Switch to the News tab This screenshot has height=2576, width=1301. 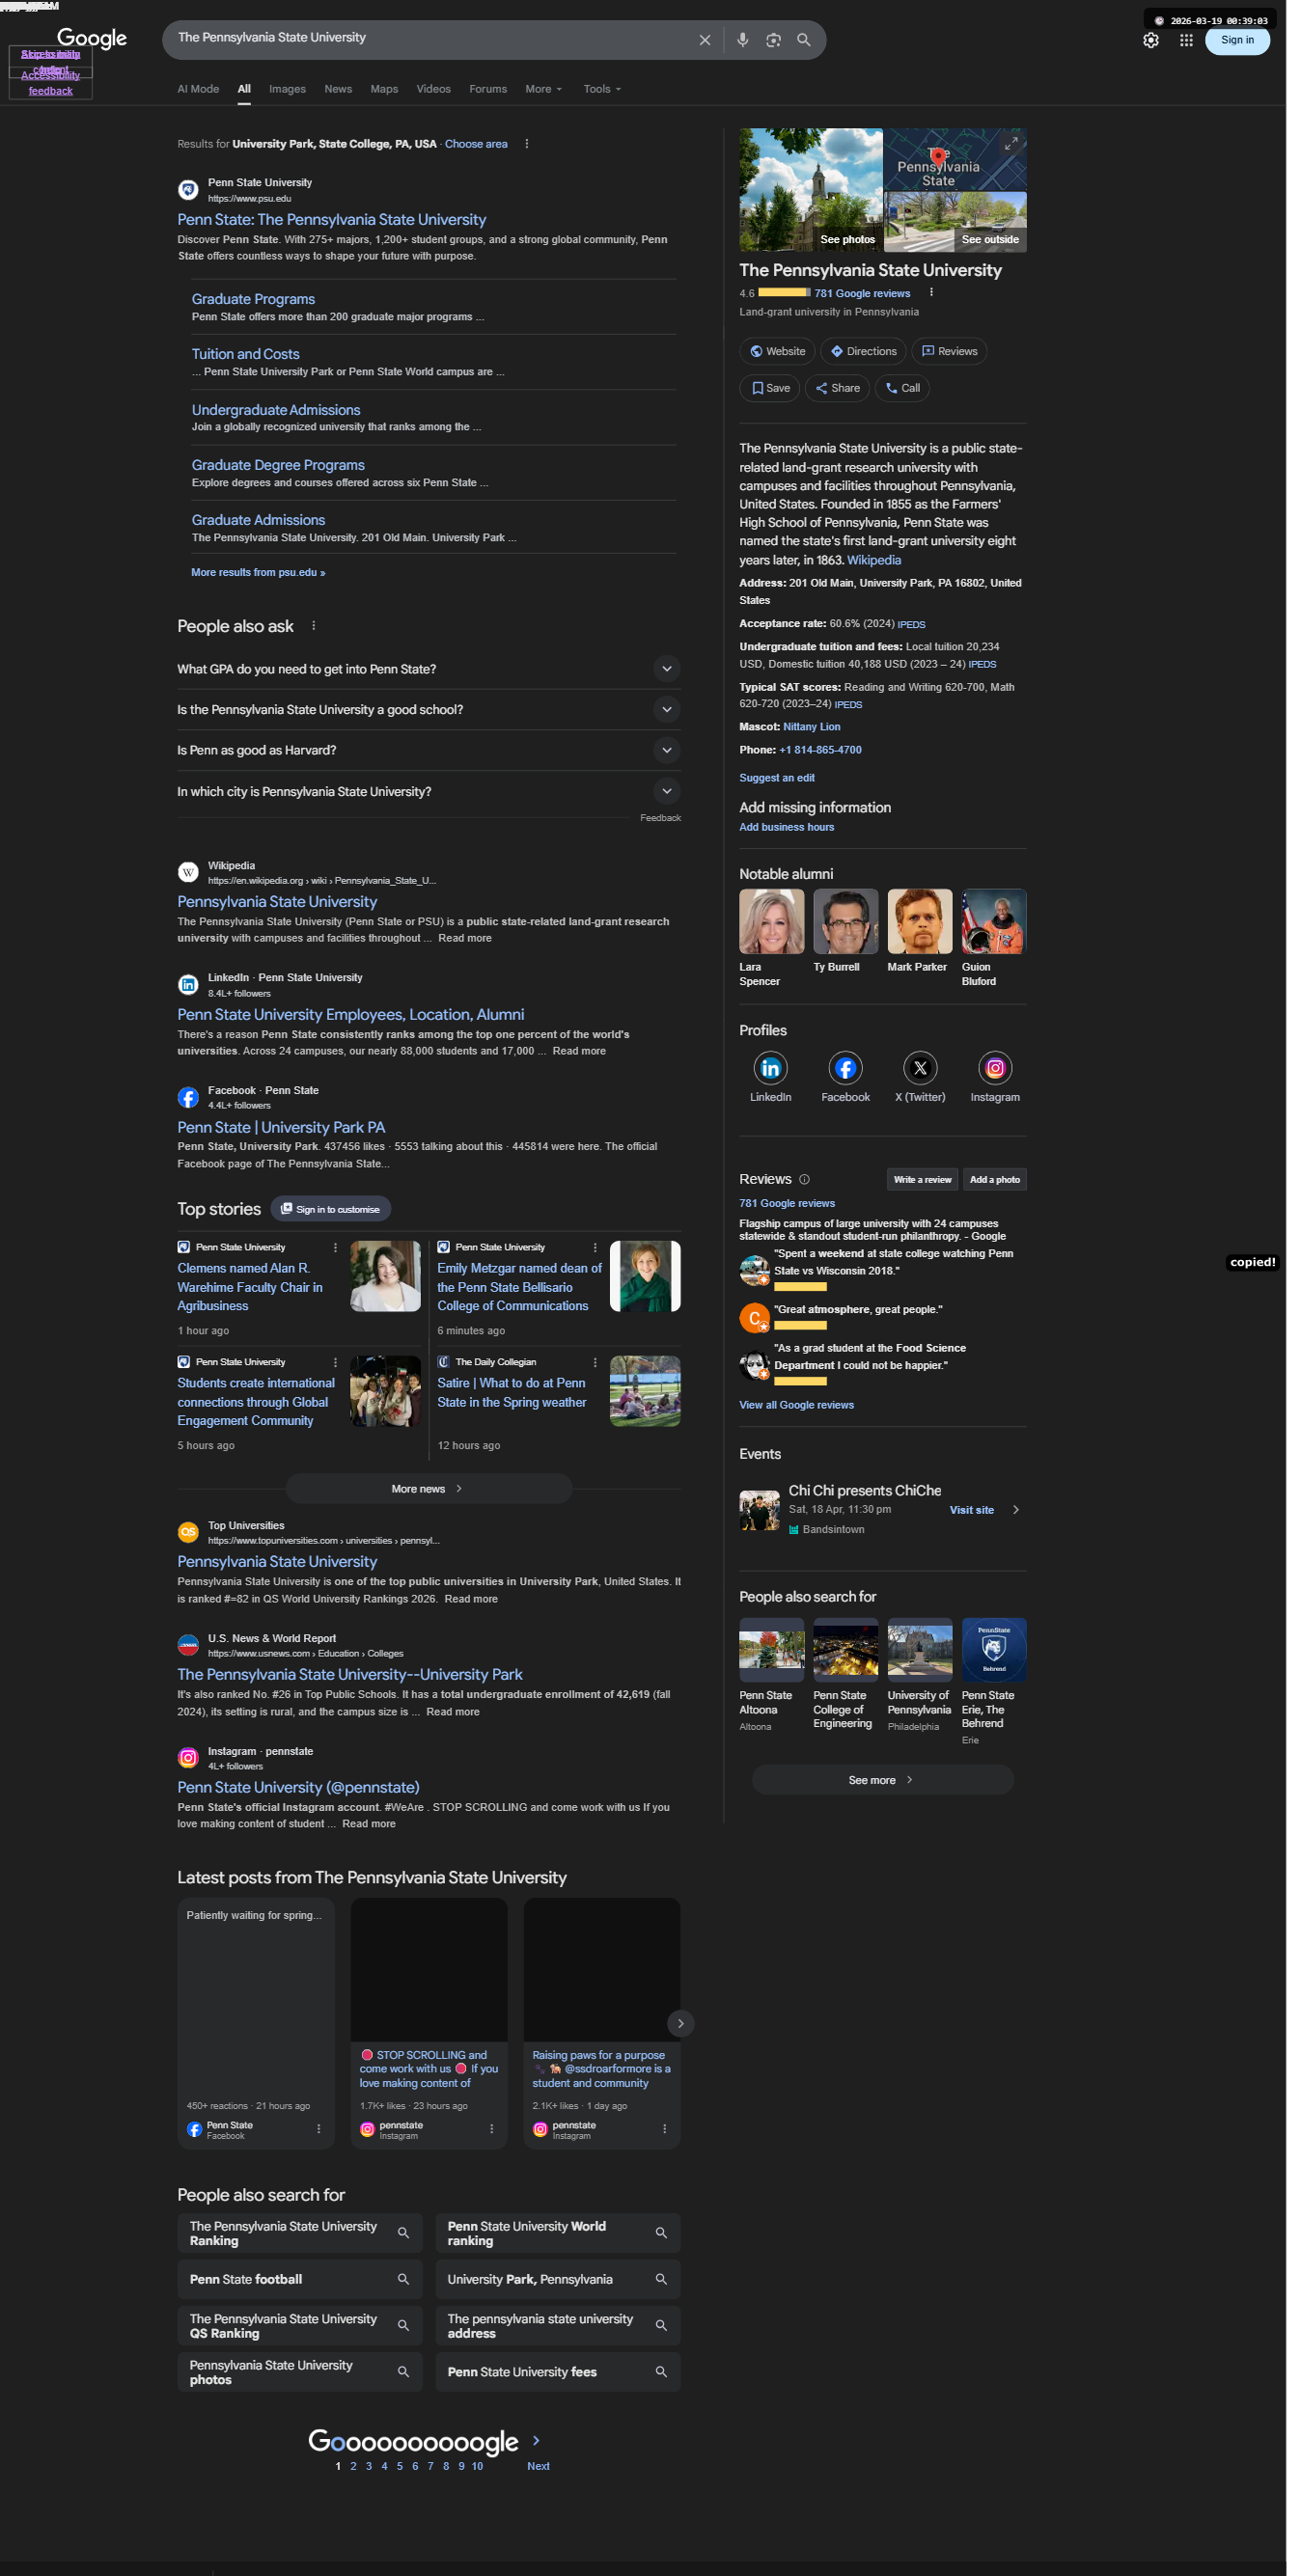pos(338,89)
